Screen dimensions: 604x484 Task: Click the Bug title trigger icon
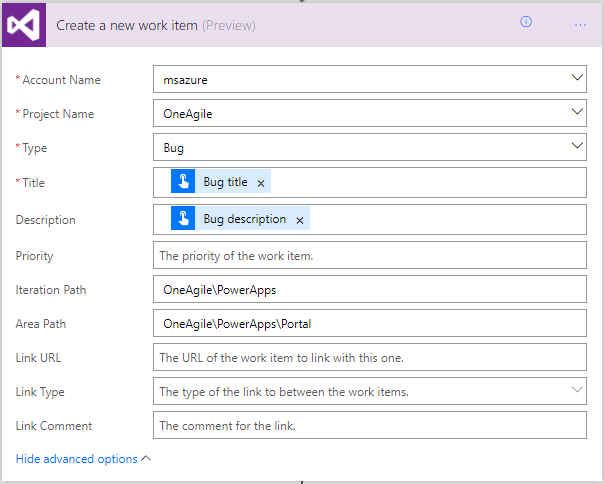coord(183,182)
